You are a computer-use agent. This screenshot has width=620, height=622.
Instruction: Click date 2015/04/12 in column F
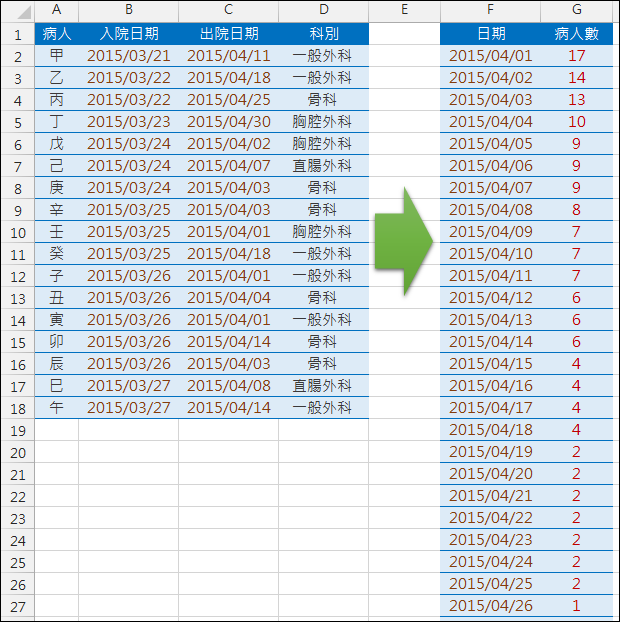[x=490, y=298]
